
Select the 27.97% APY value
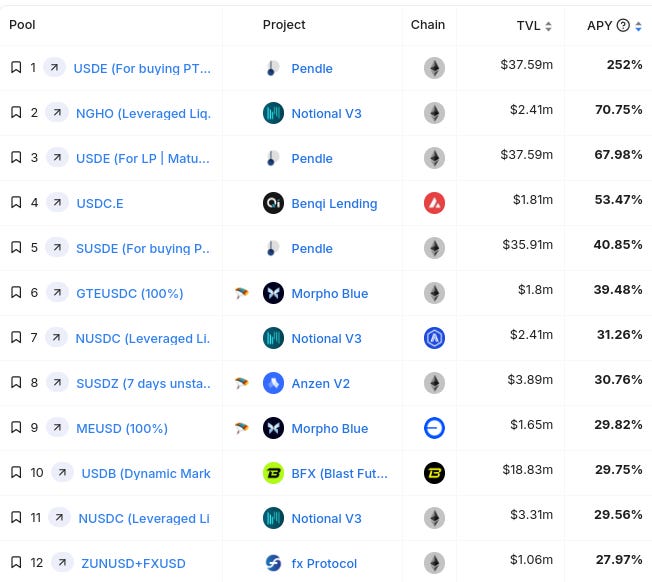(x=619, y=560)
